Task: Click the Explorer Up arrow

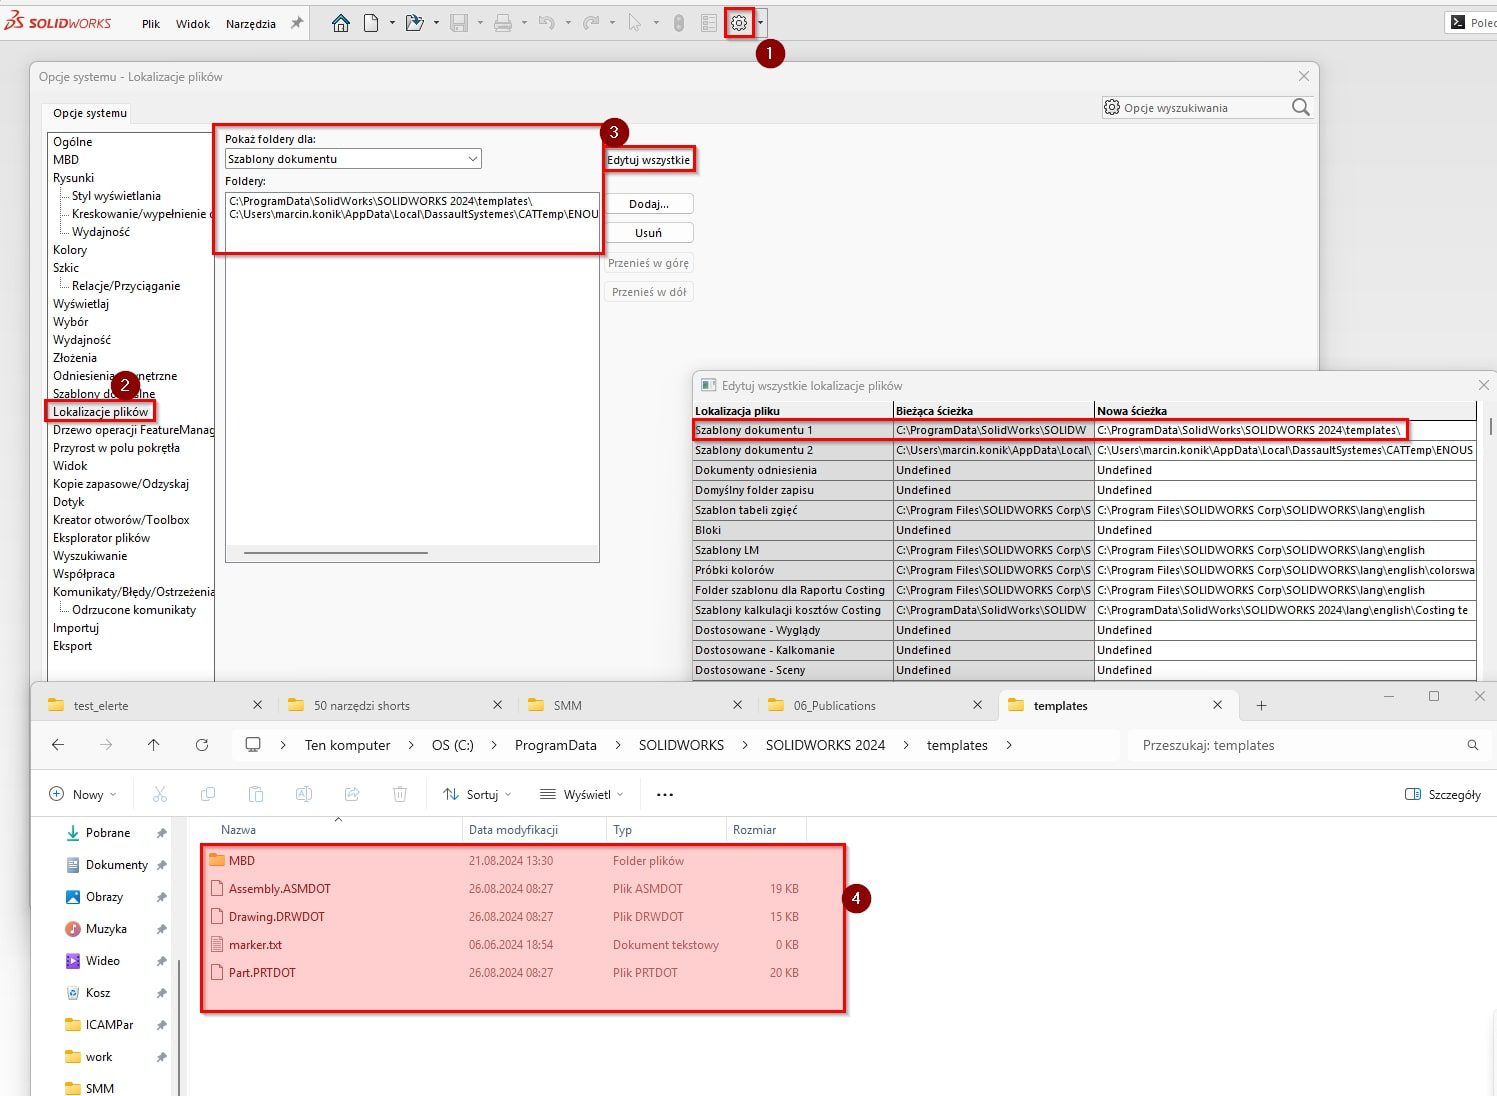Action: (153, 745)
